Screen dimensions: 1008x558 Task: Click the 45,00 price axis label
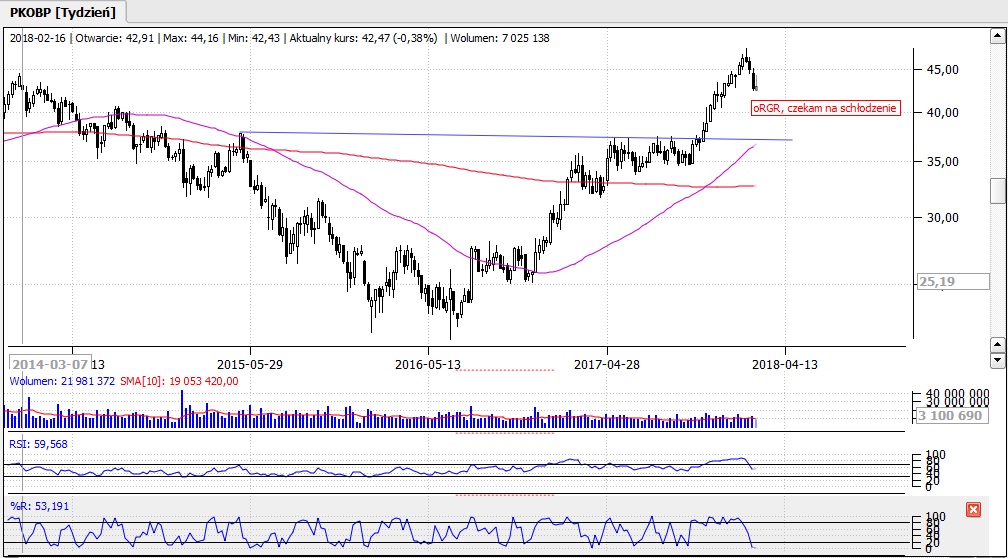click(x=944, y=69)
